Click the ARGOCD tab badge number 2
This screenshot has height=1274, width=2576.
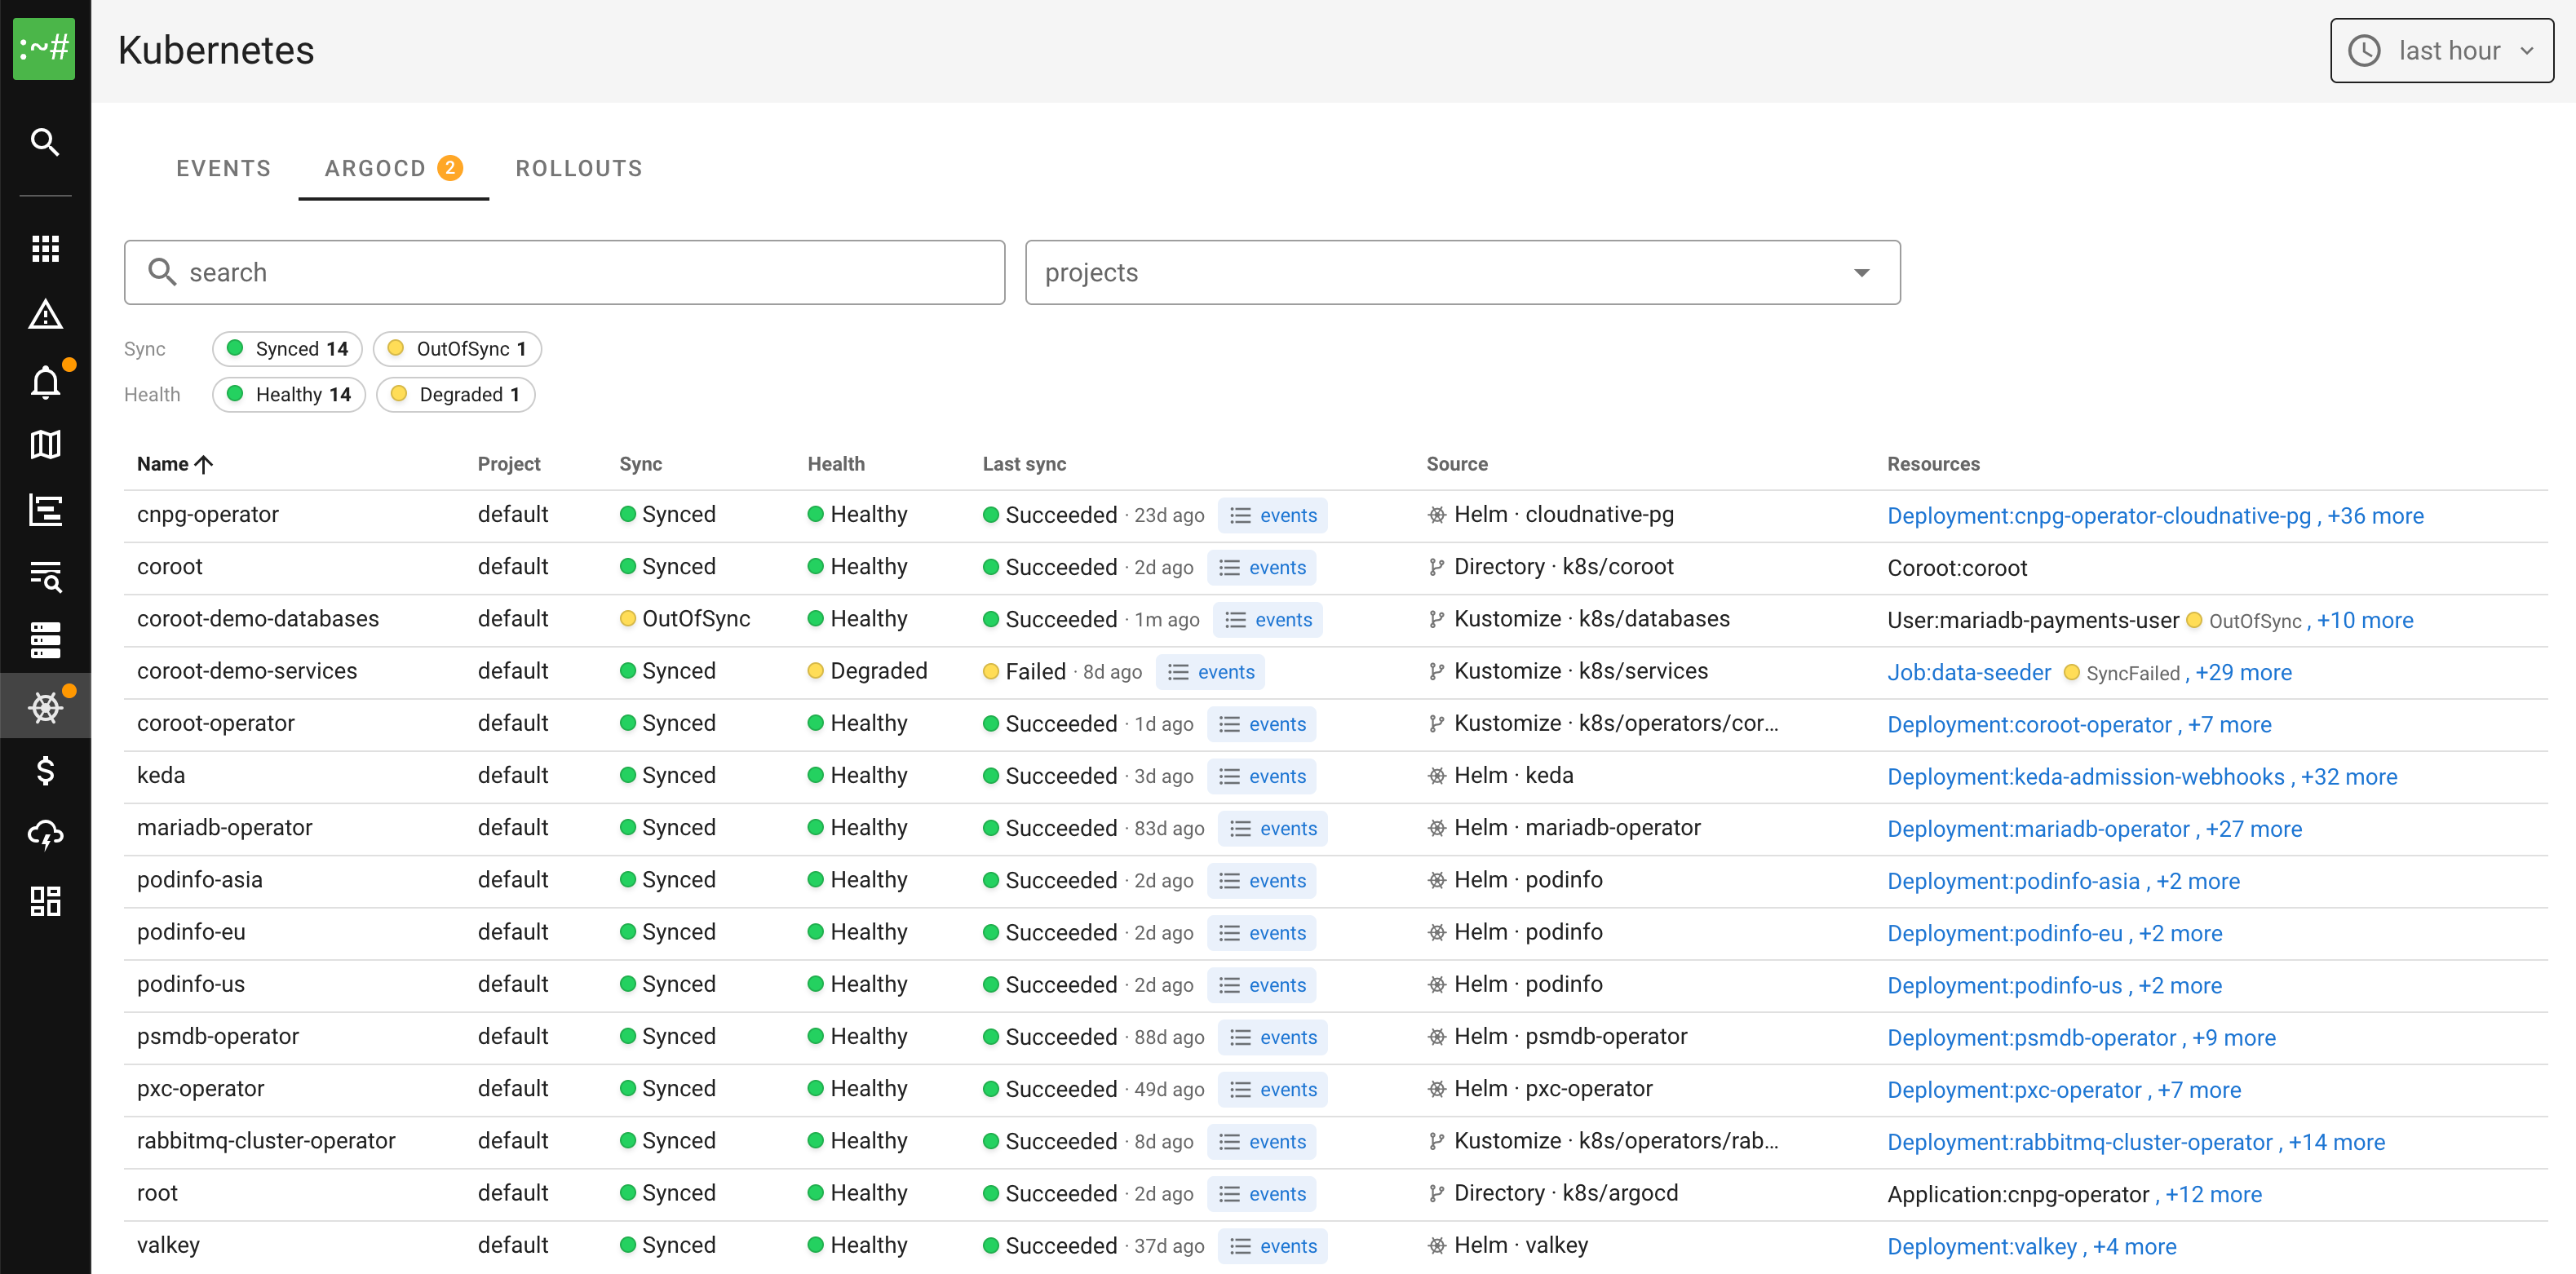(x=450, y=168)
